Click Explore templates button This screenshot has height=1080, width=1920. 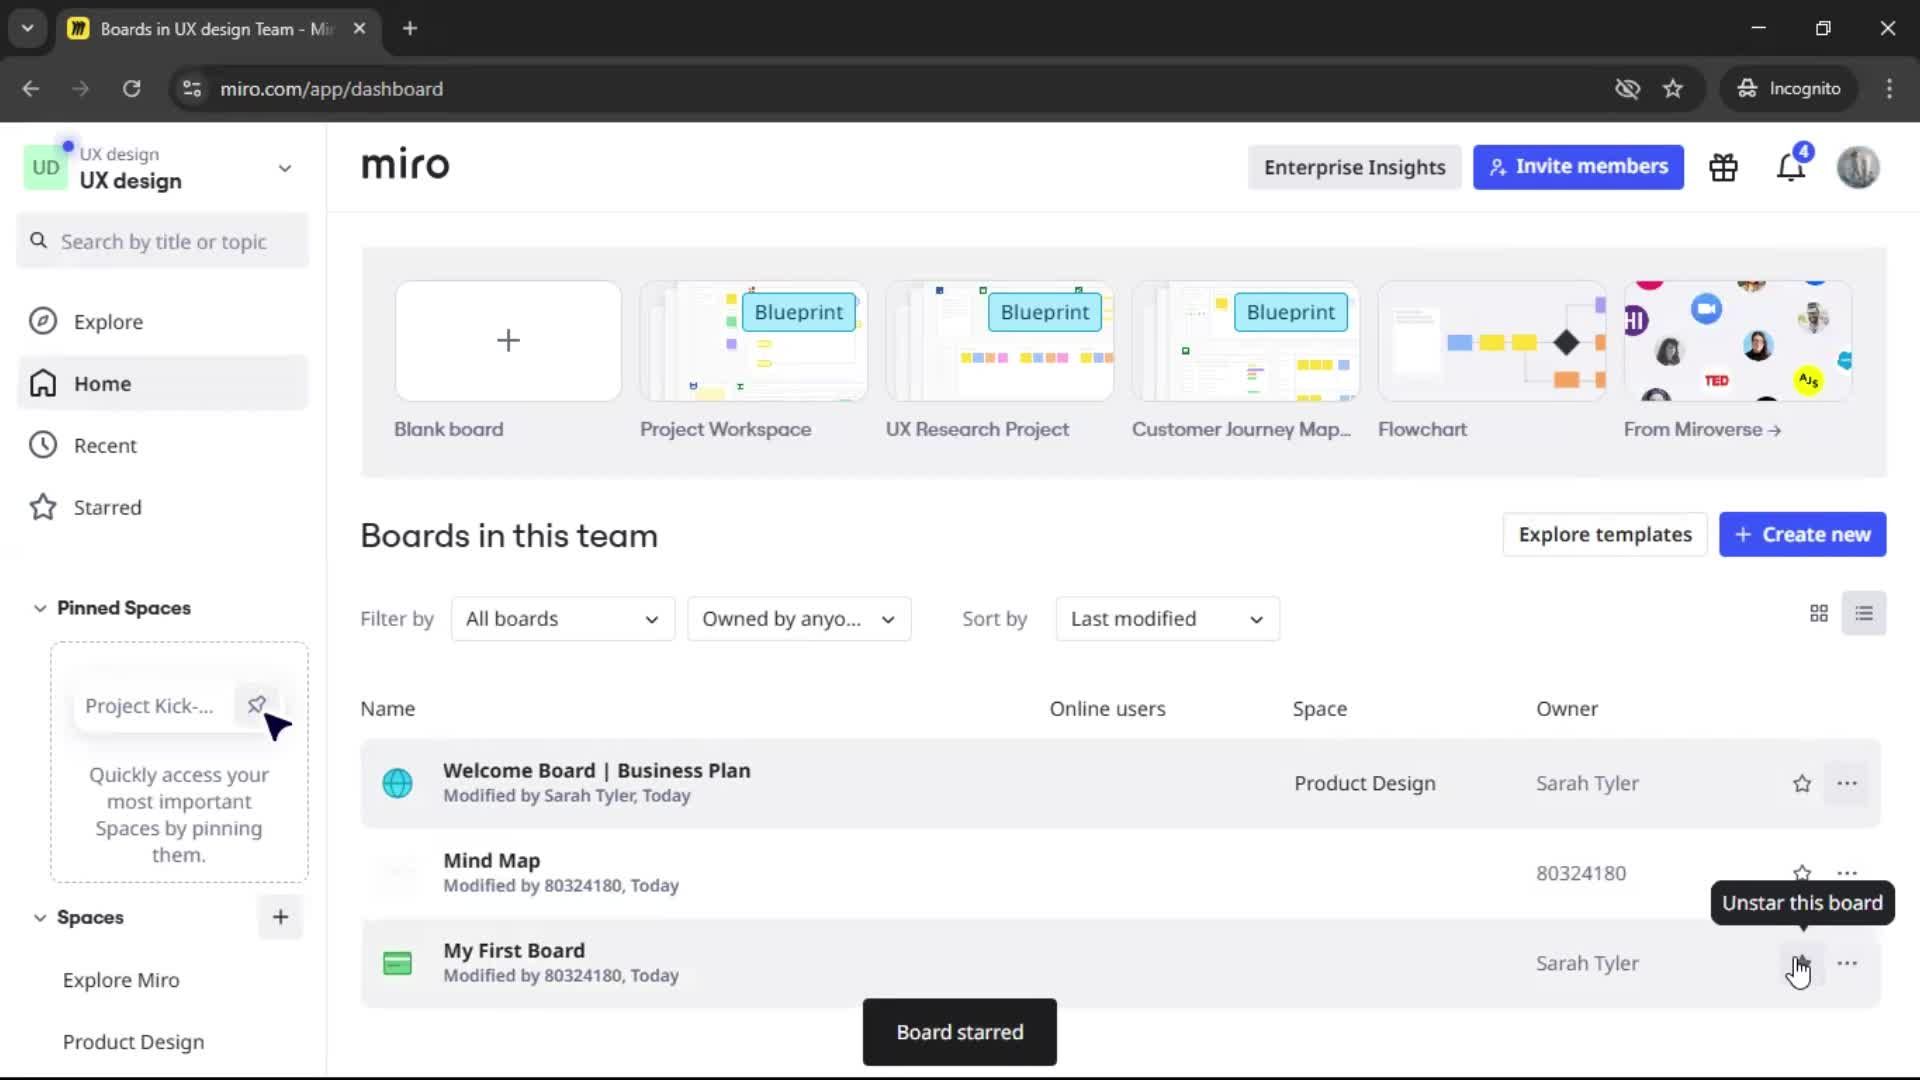point(1605,535)
